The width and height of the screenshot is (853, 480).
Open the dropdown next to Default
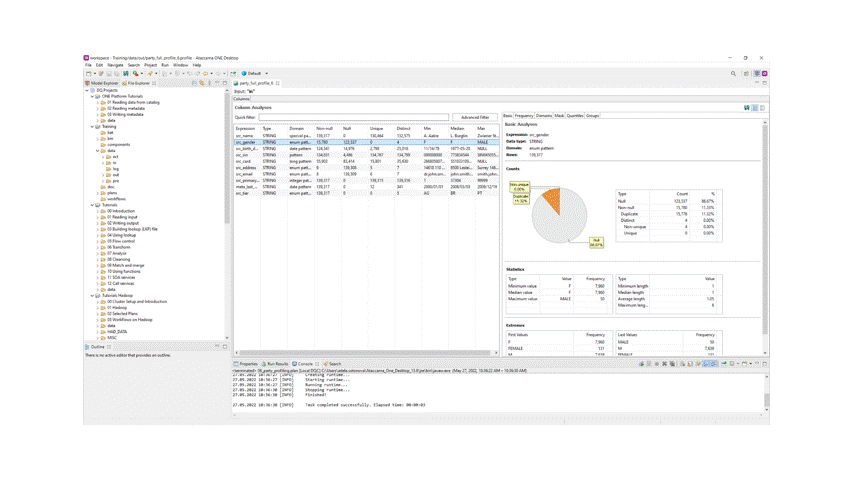[x=267, y=73]
